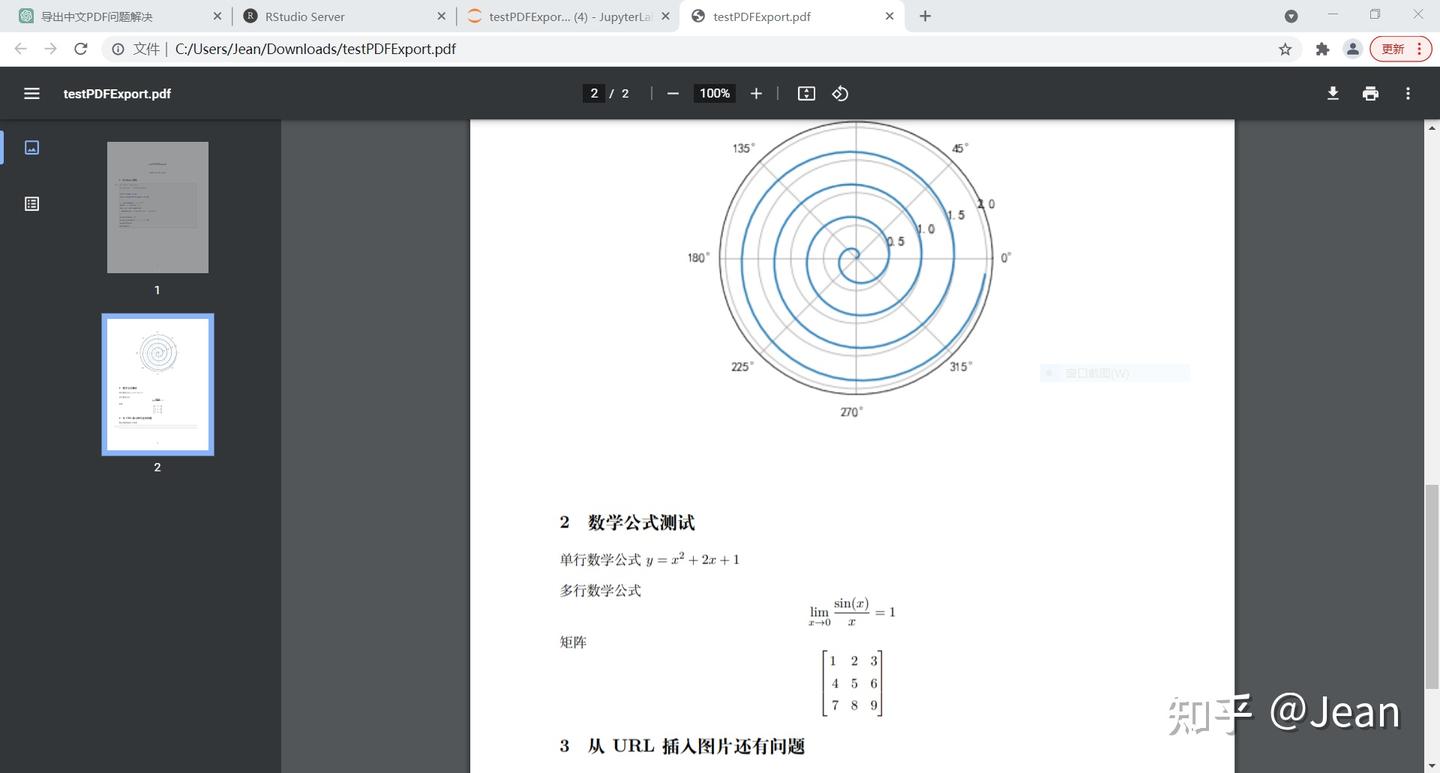The width and height of the screenshot is (1440, 773).
Task: Click the 更新 update button
Action: coord(1394,48)
